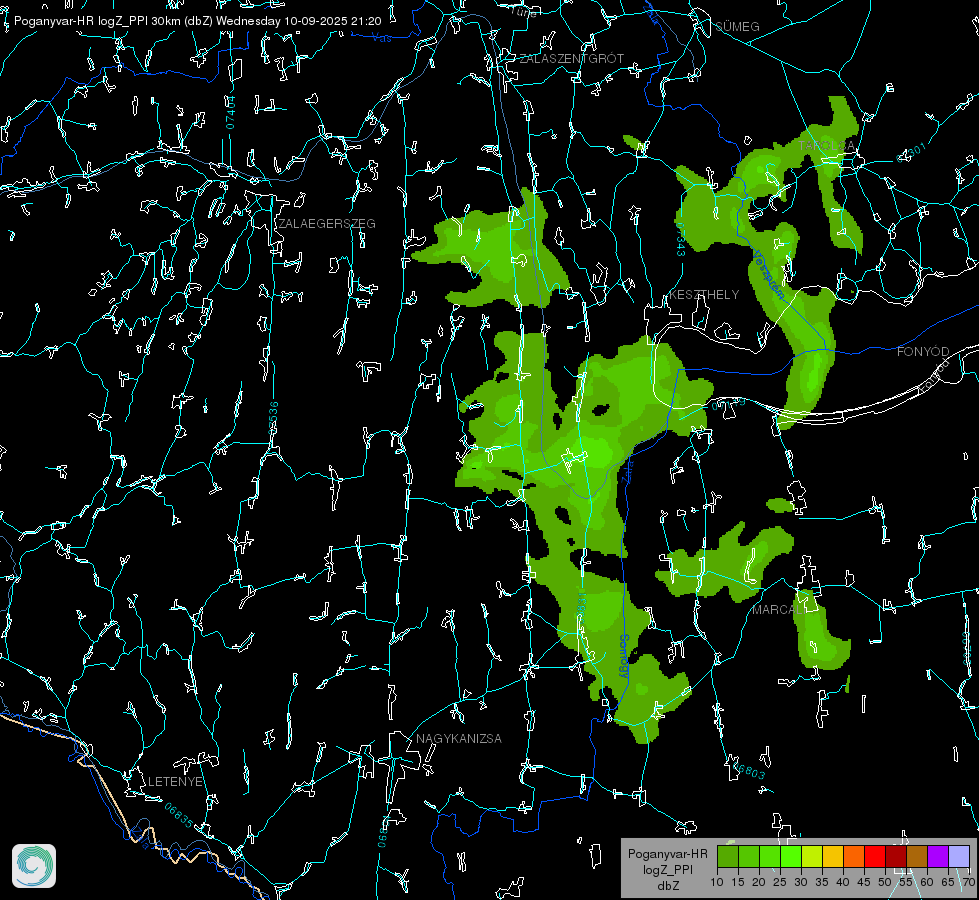Click the legend scale value 45
979x900 pixels.
coord(864,882)
